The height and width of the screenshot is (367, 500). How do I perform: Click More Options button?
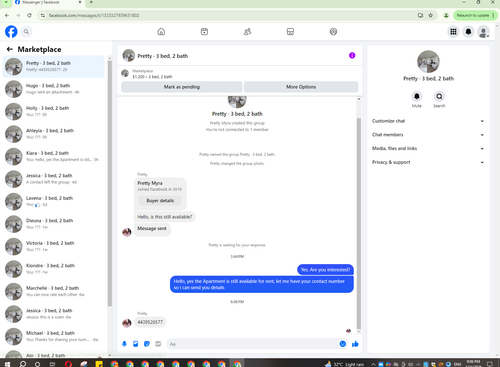[x=301, y=87]
